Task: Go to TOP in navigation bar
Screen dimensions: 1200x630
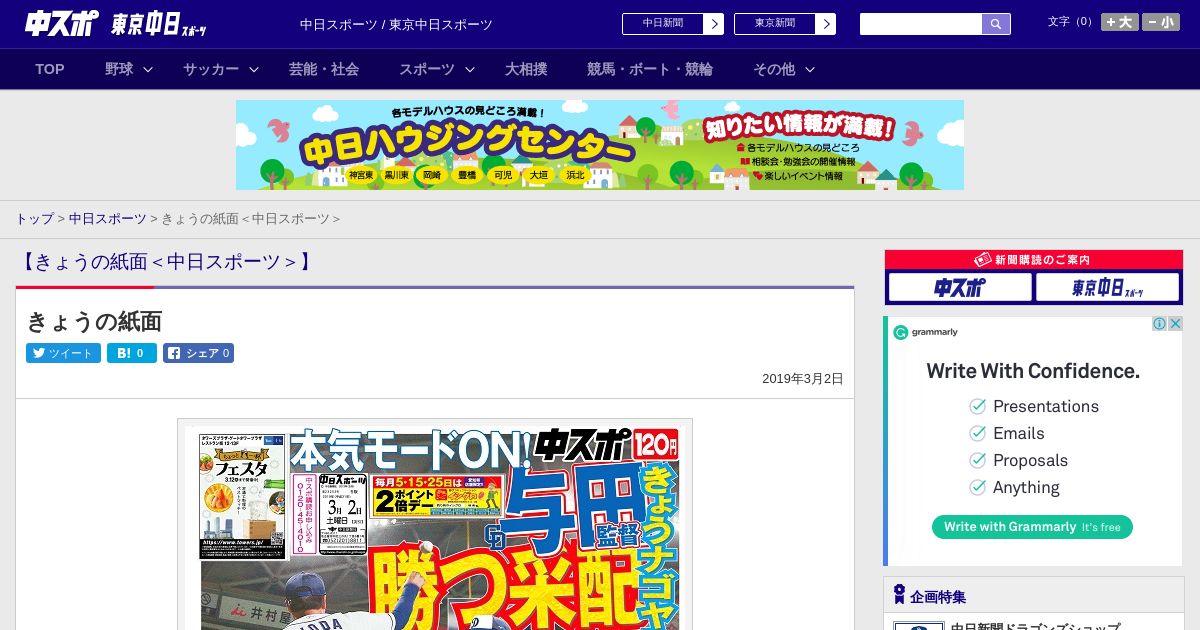Action: click(50, 69)
